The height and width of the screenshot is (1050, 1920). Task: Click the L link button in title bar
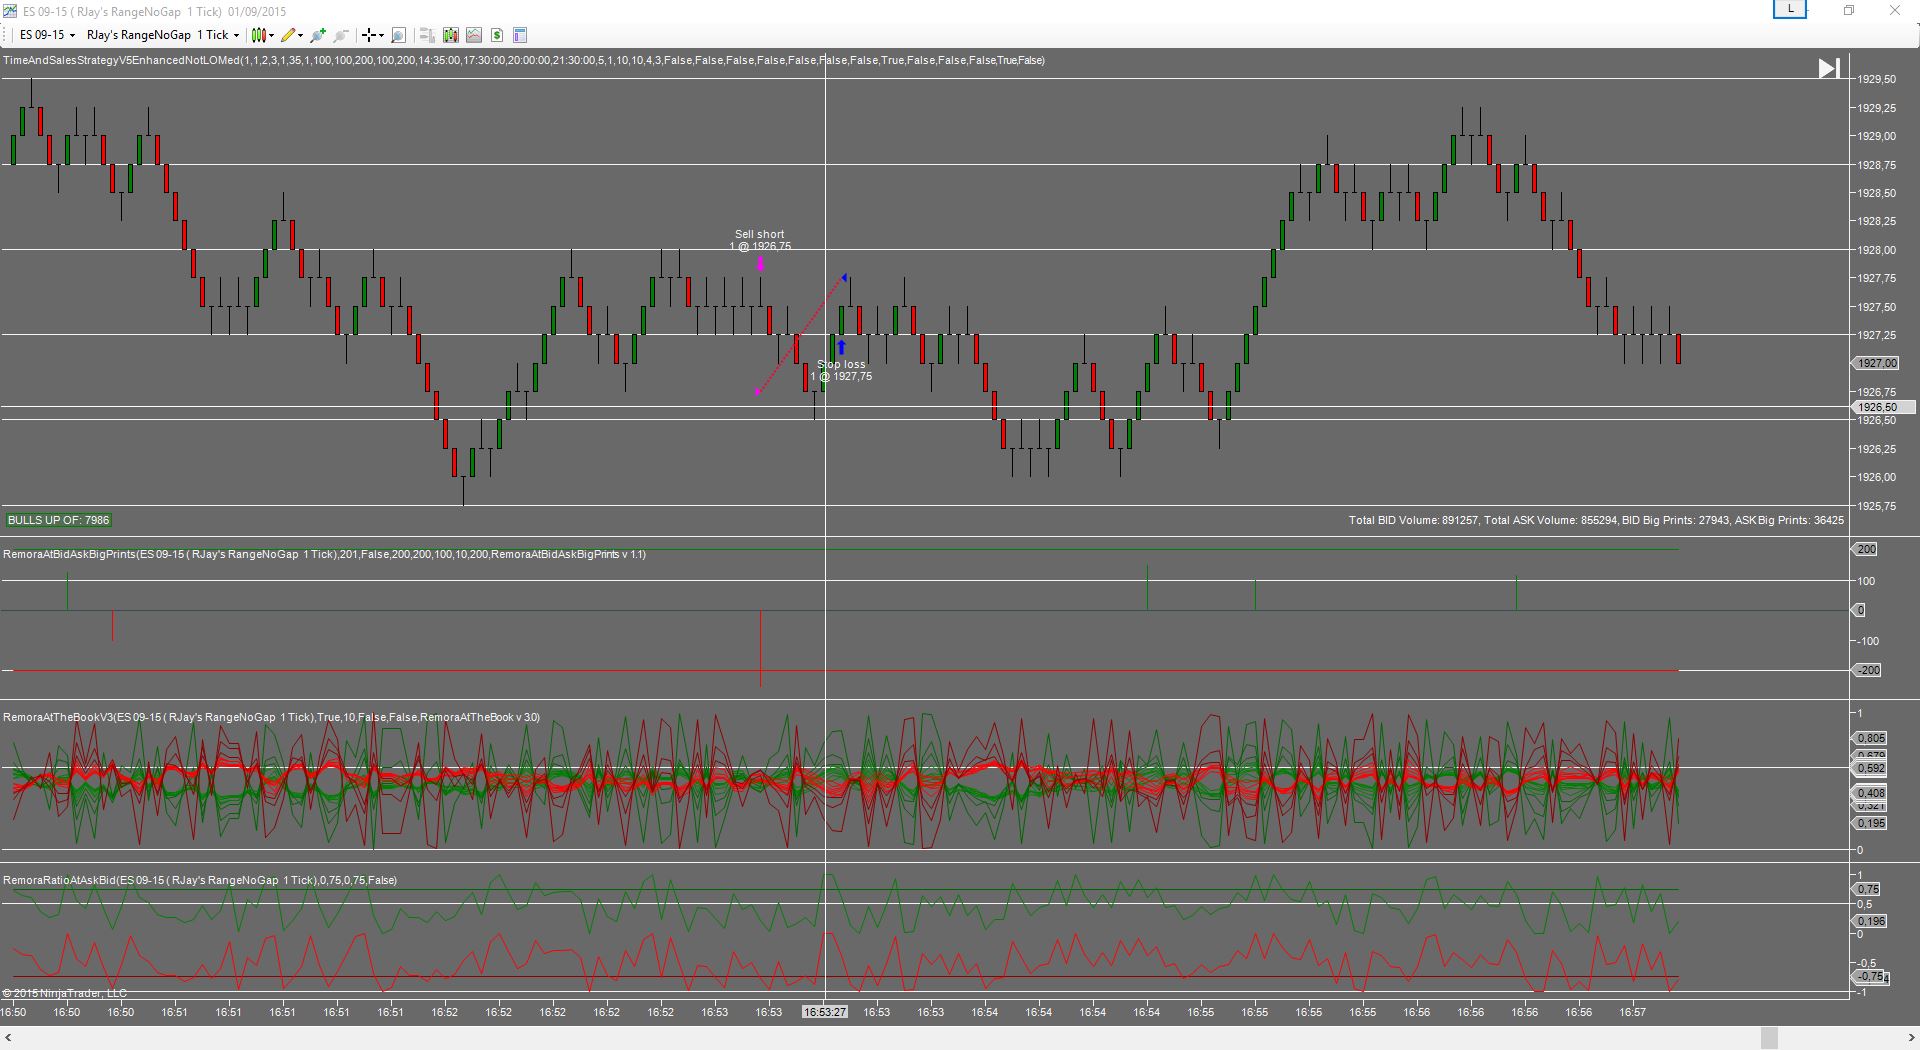tap(1790, 10)
